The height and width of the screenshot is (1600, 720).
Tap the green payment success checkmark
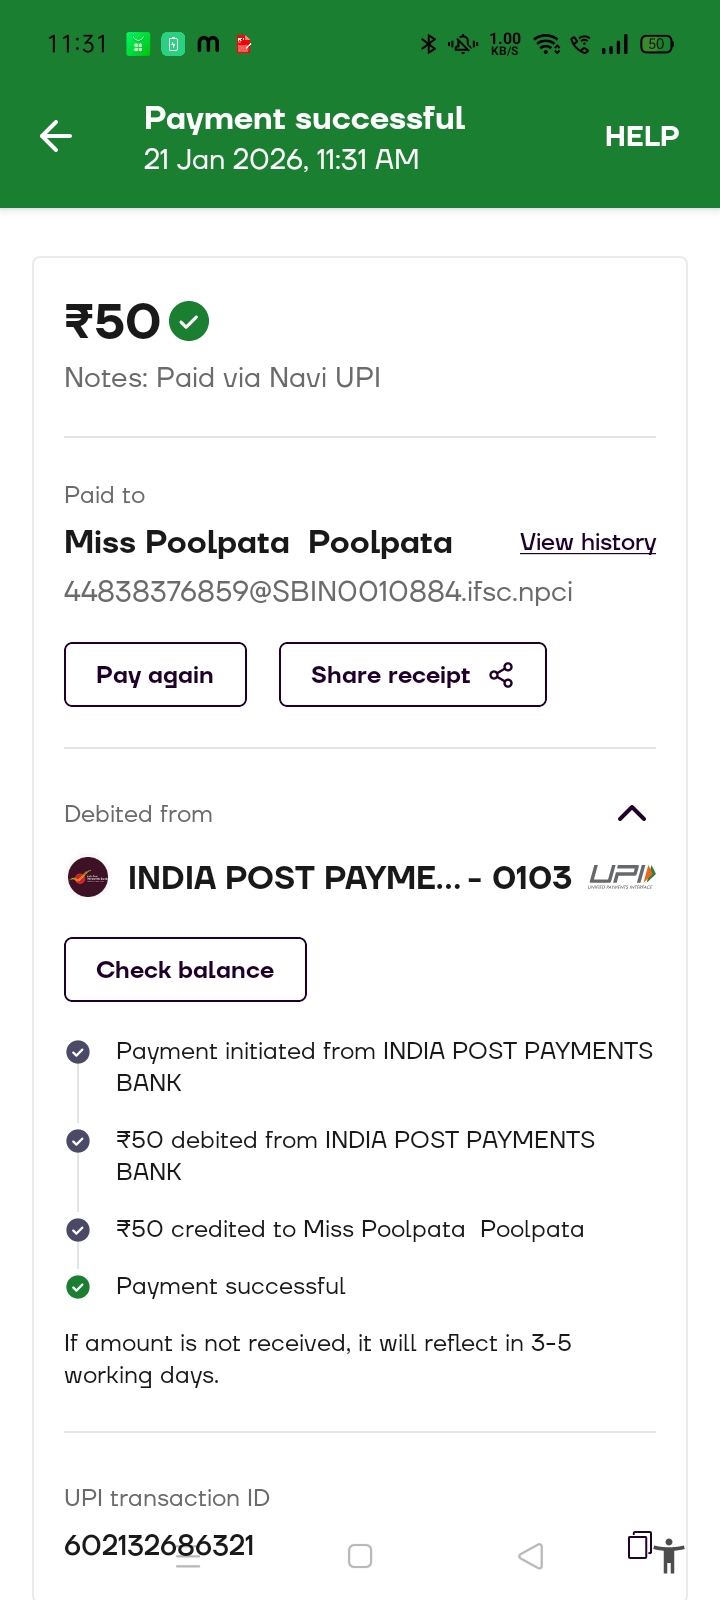tap(189, 321)
